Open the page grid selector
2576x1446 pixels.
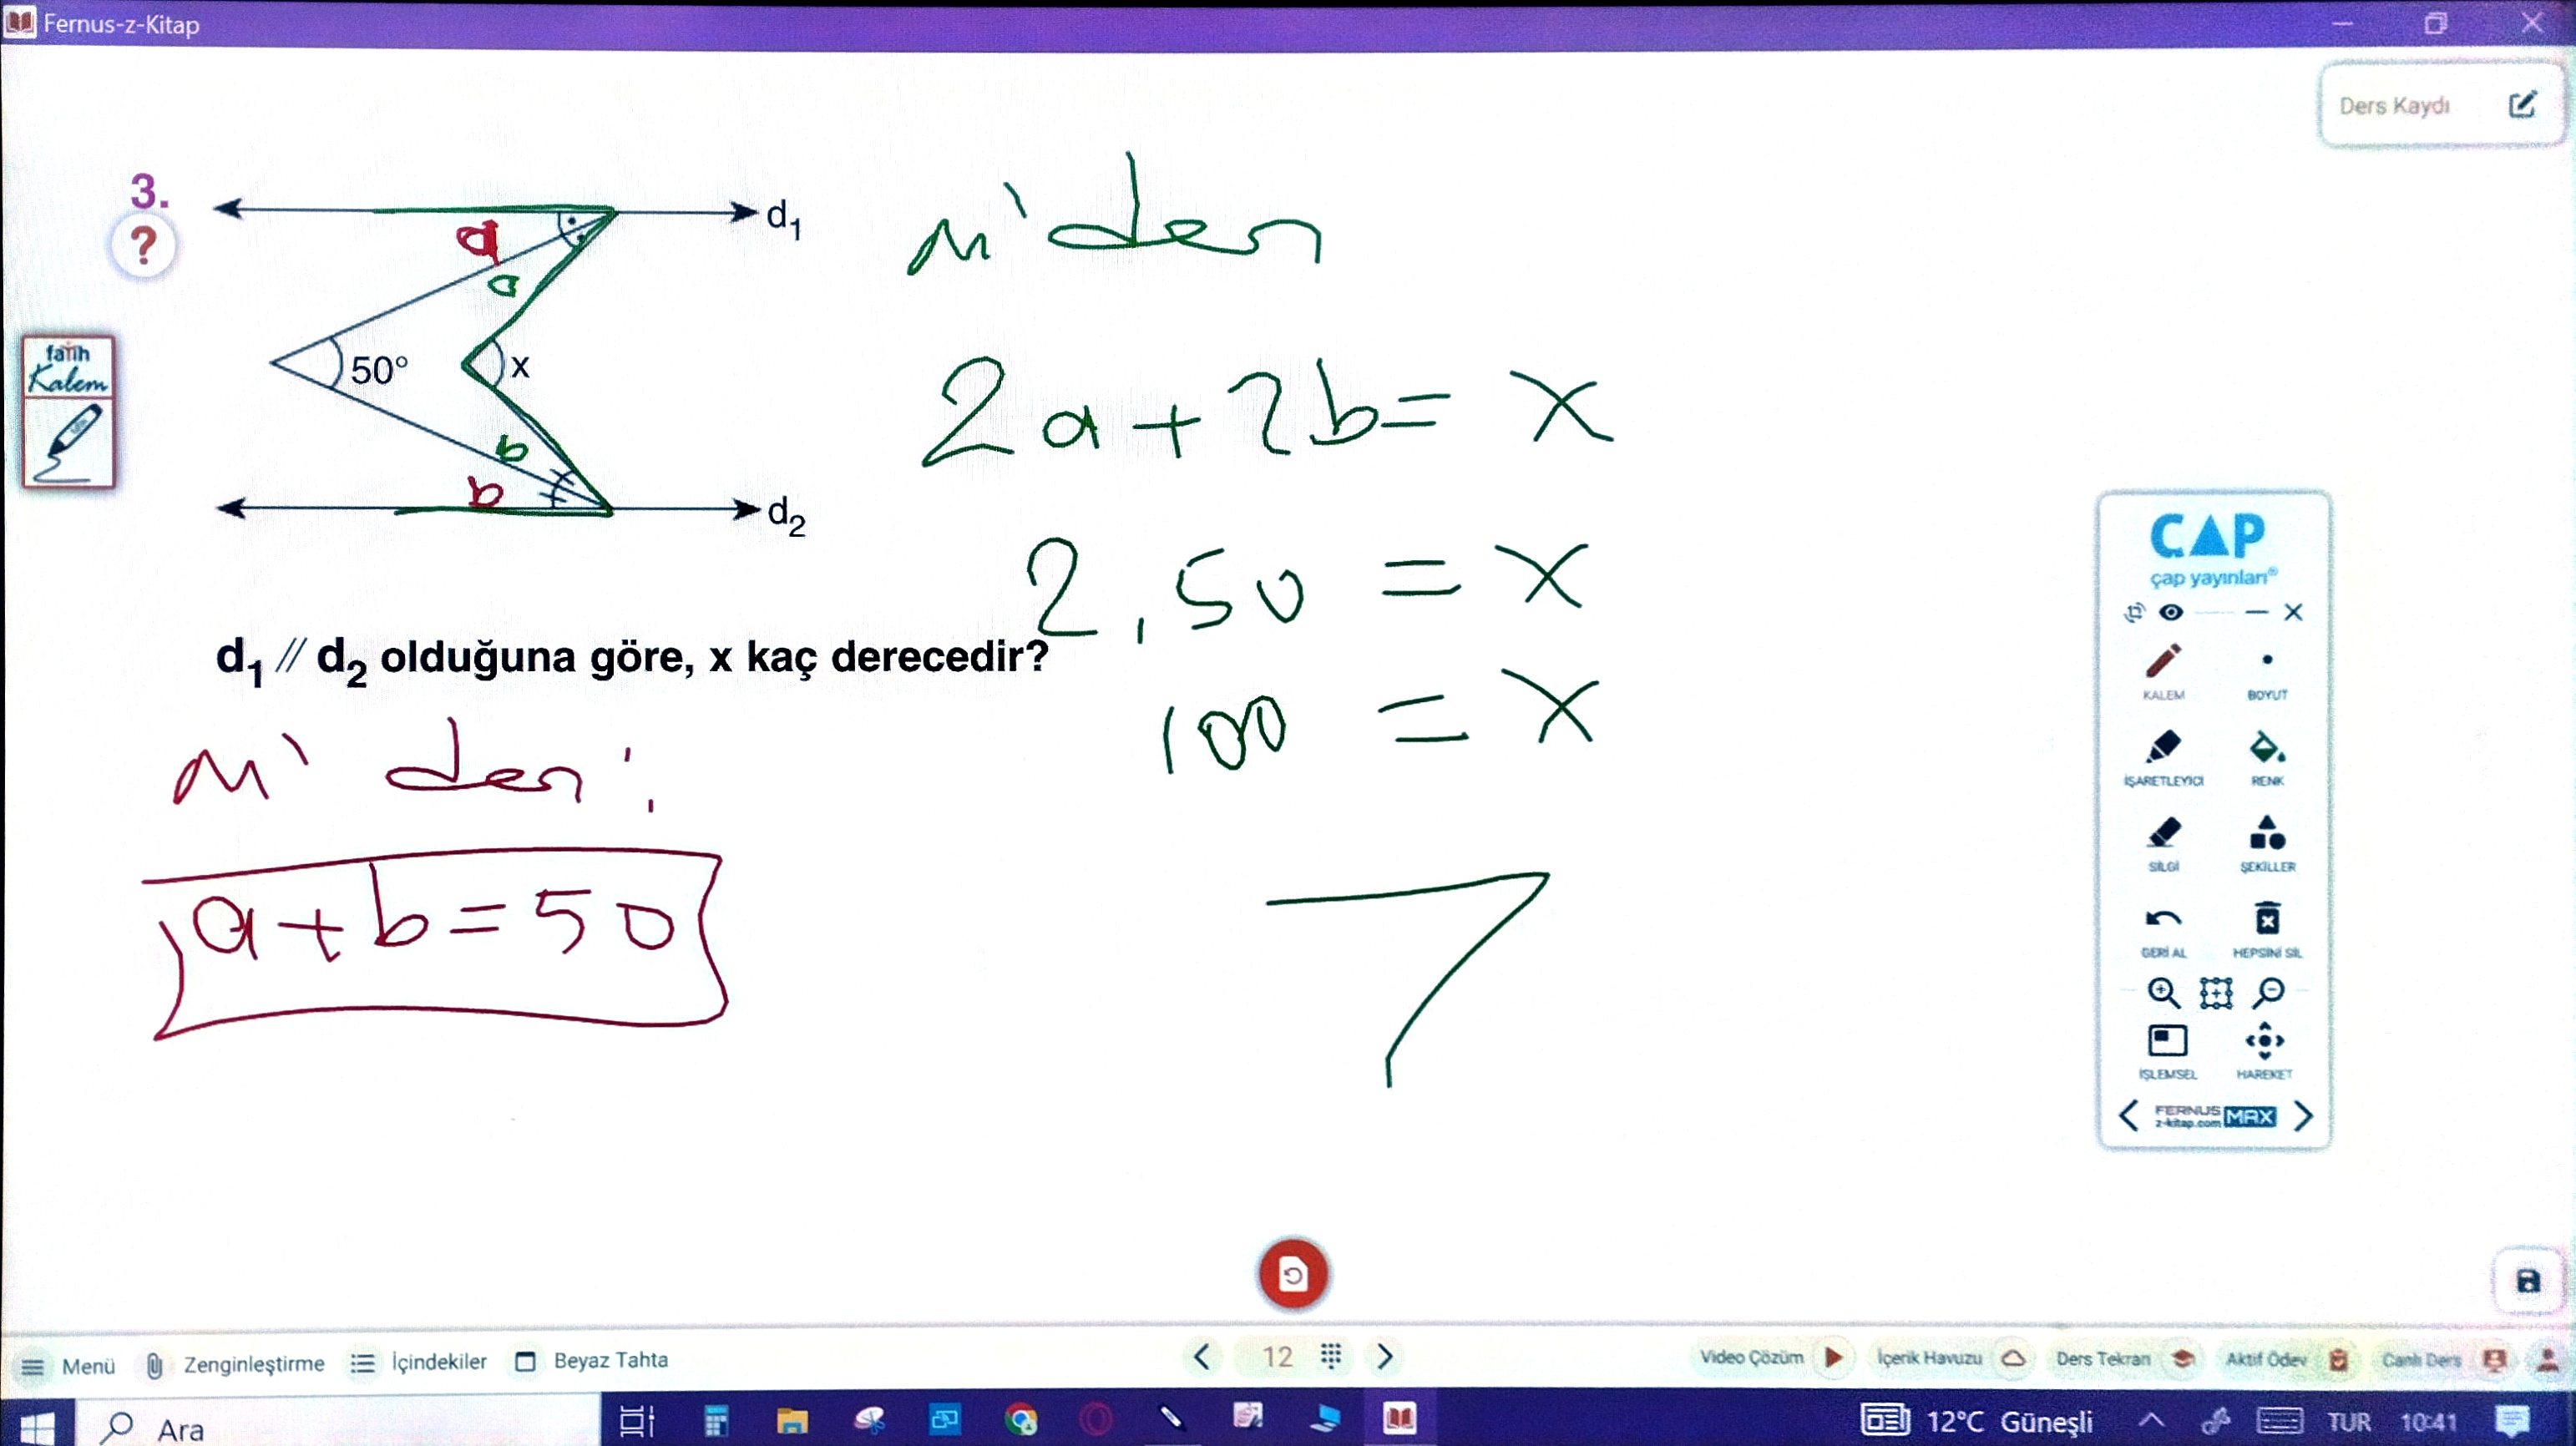click(x=1330, y=1357)
